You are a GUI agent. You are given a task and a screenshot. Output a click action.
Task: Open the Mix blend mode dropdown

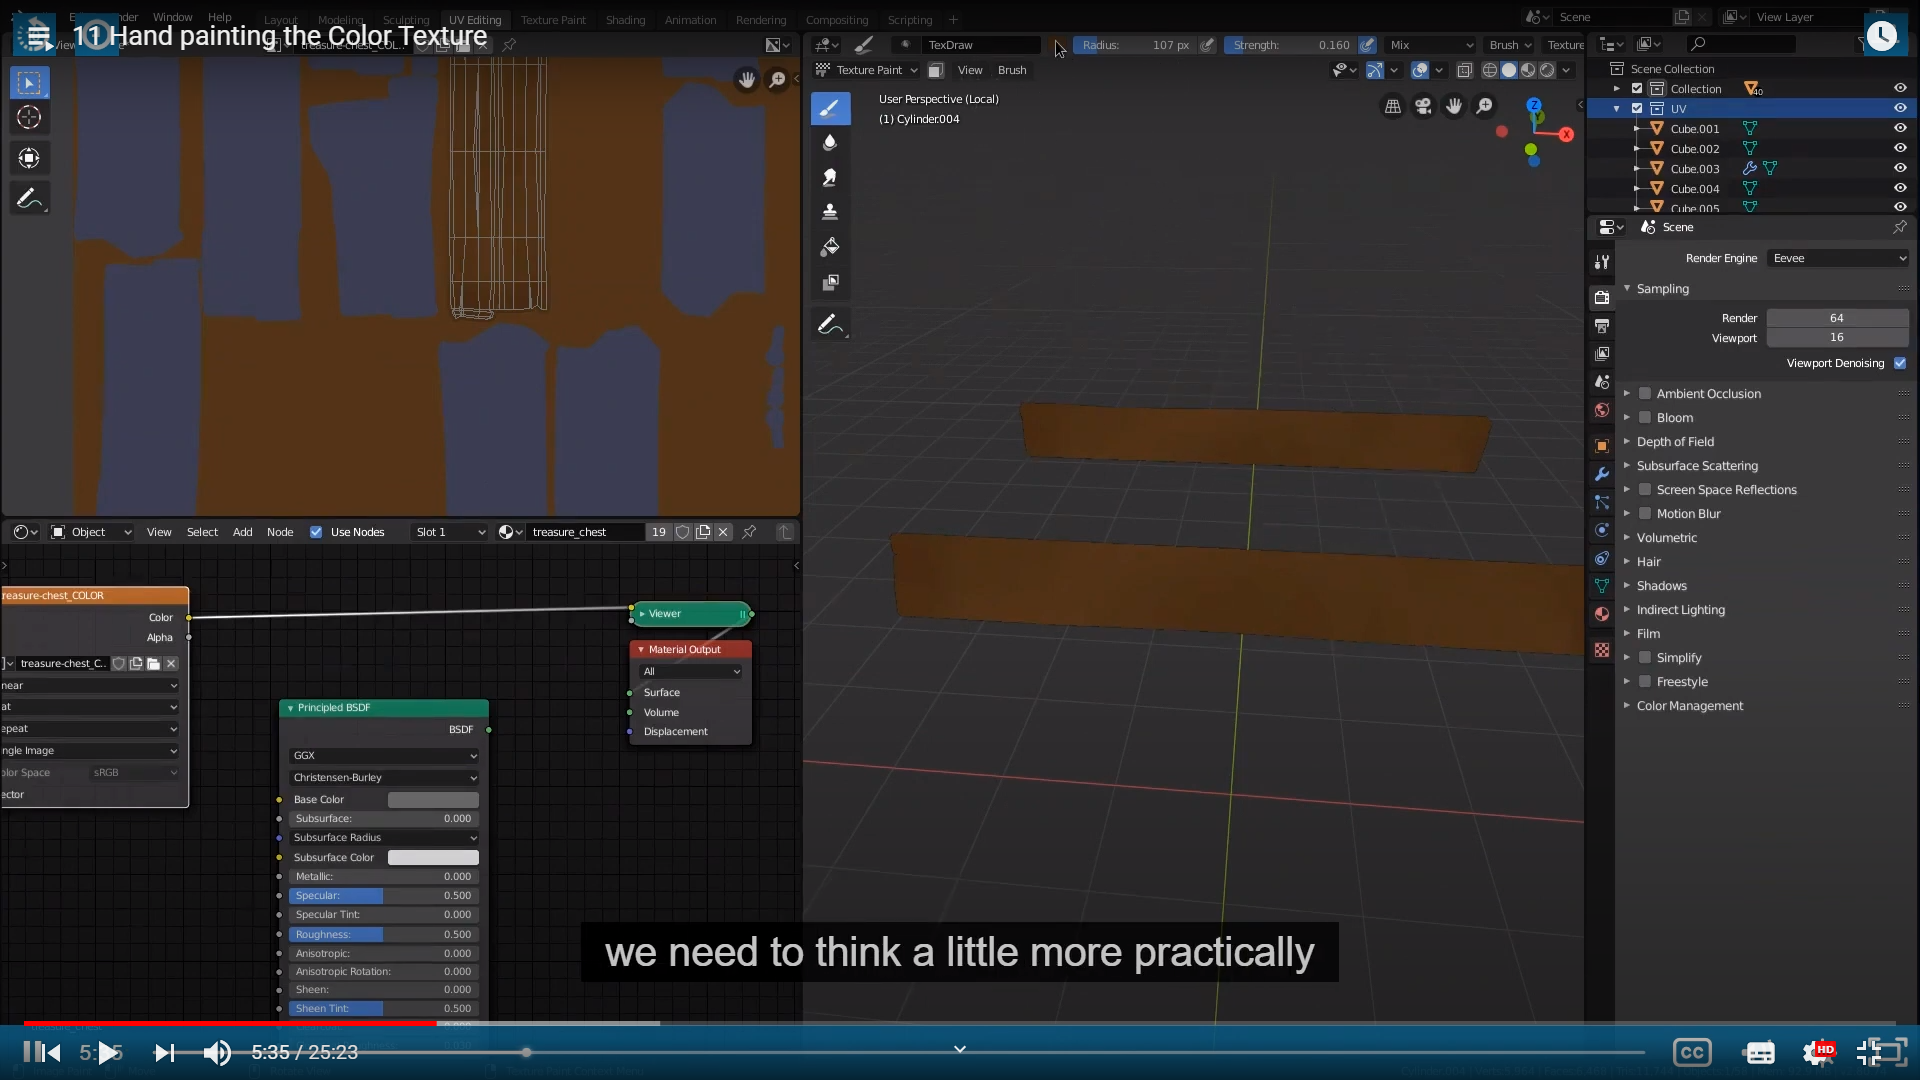pos(1430,45)
